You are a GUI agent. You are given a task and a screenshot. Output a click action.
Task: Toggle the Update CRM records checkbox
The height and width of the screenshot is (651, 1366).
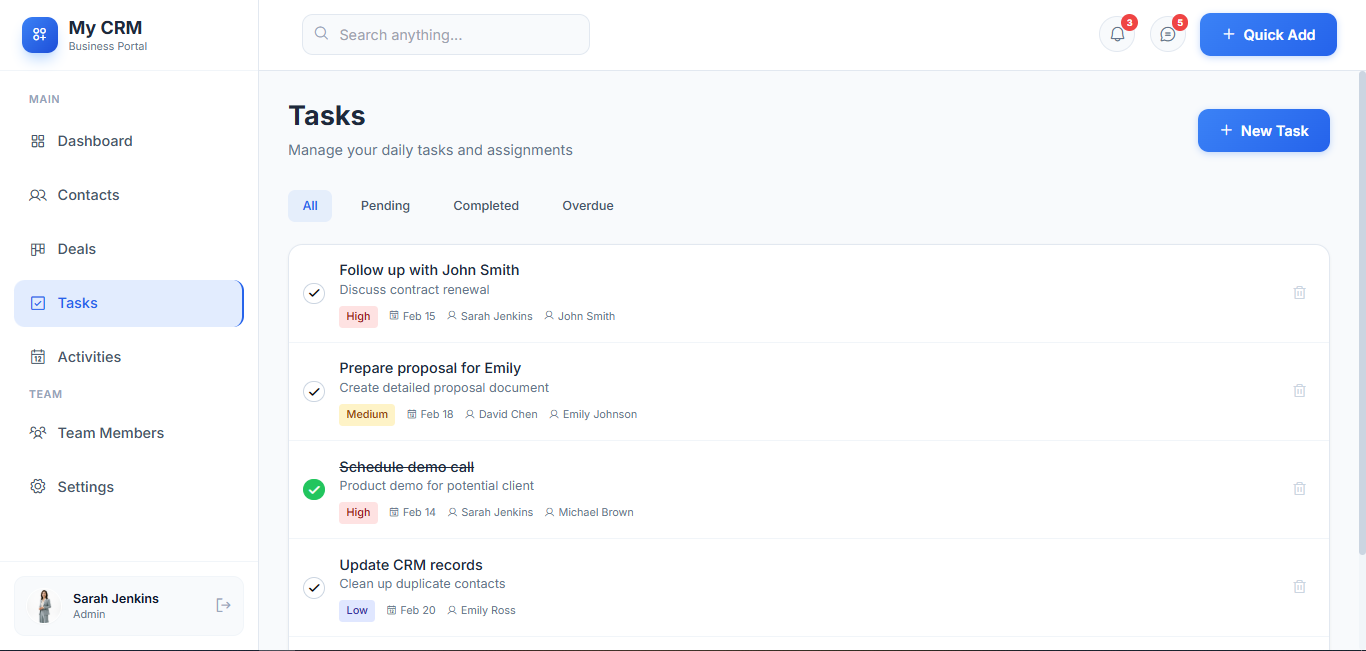click(x=314, y=587)
